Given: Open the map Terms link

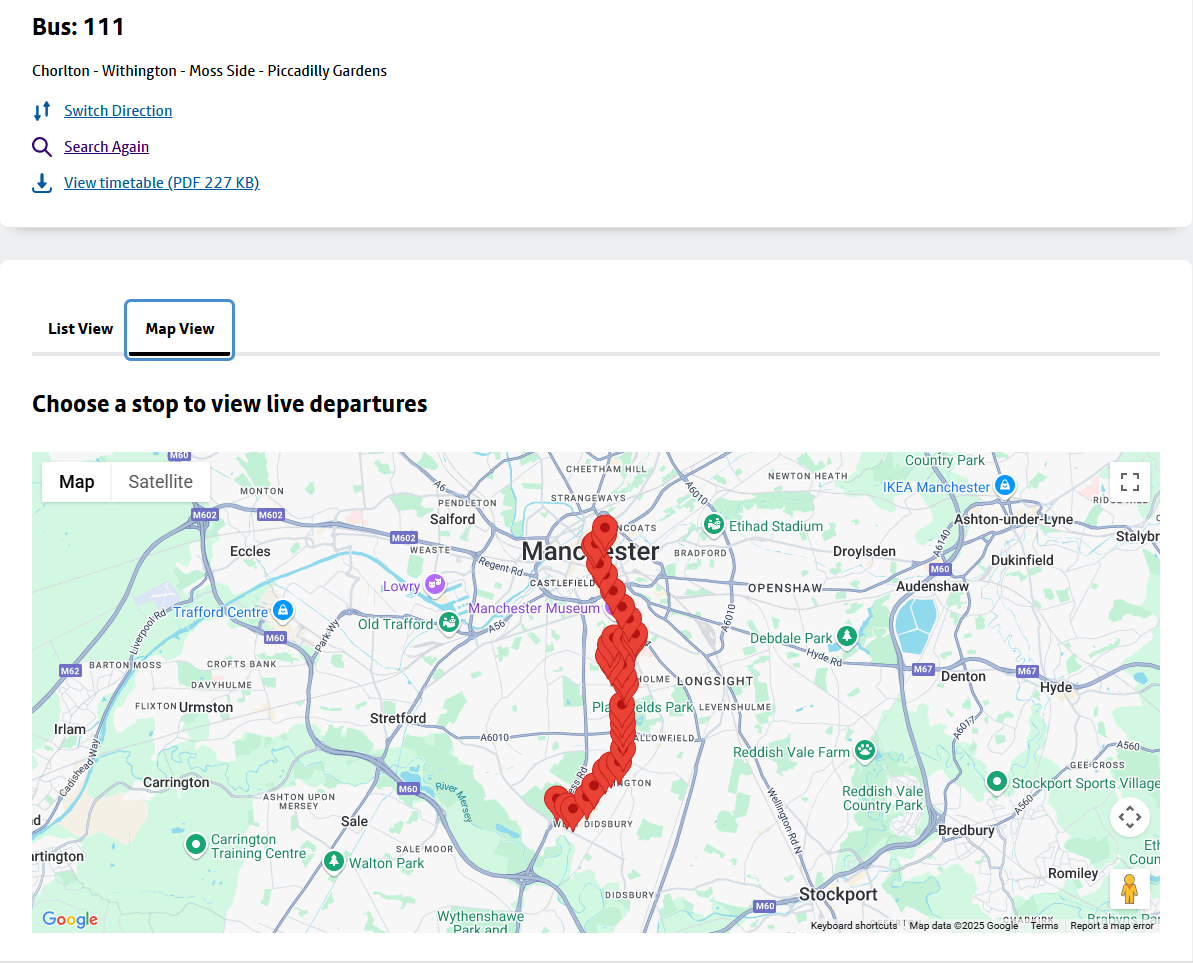Looking at the screenshot, I should pos(1045,926).
